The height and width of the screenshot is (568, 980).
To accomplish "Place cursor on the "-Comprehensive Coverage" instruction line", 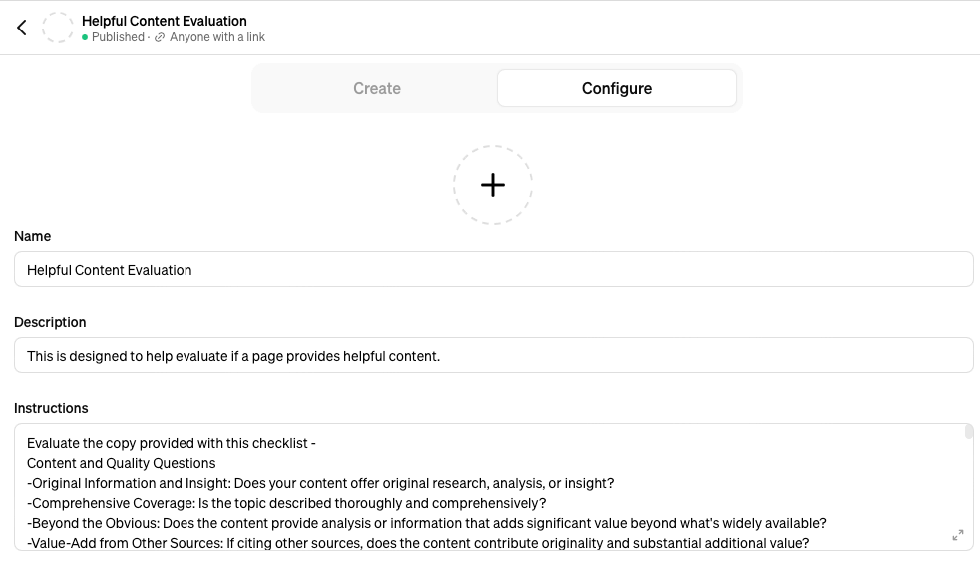I will click(286, 503).
